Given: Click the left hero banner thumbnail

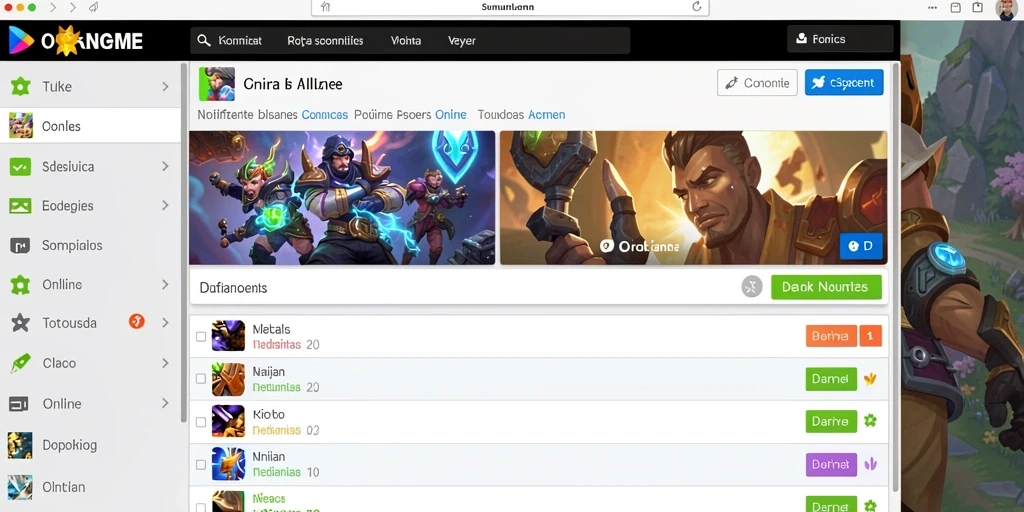Looking at the screenshot, I should [342, 197].
